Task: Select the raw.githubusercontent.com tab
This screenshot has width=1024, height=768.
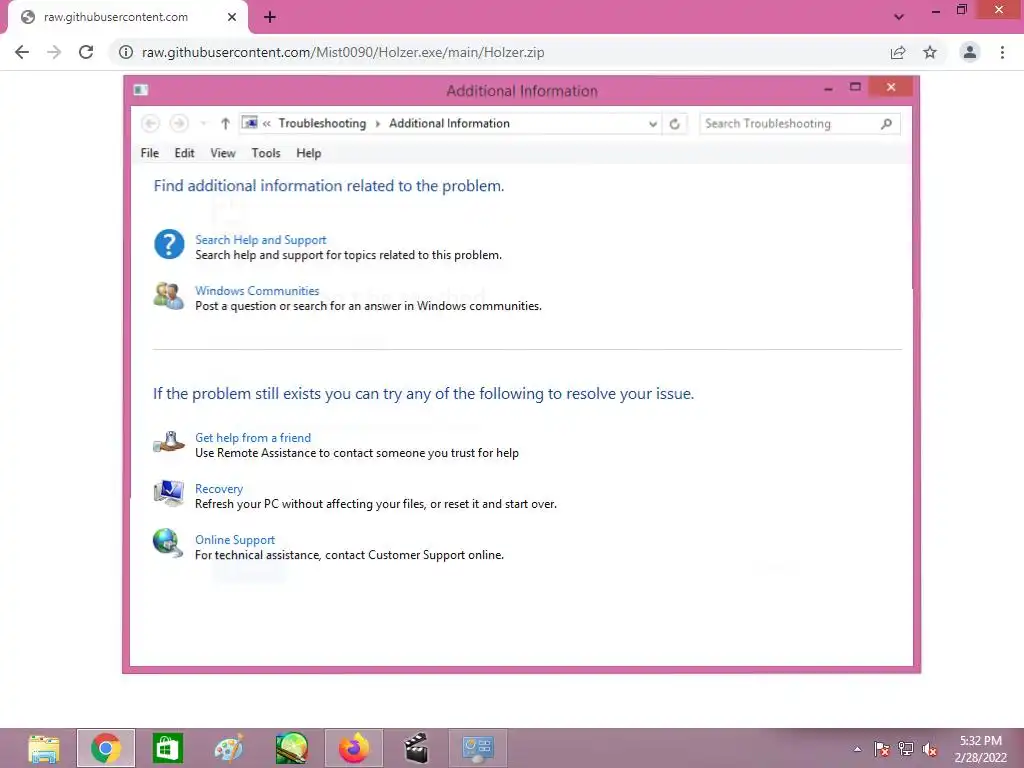Action: pos(127,17)
